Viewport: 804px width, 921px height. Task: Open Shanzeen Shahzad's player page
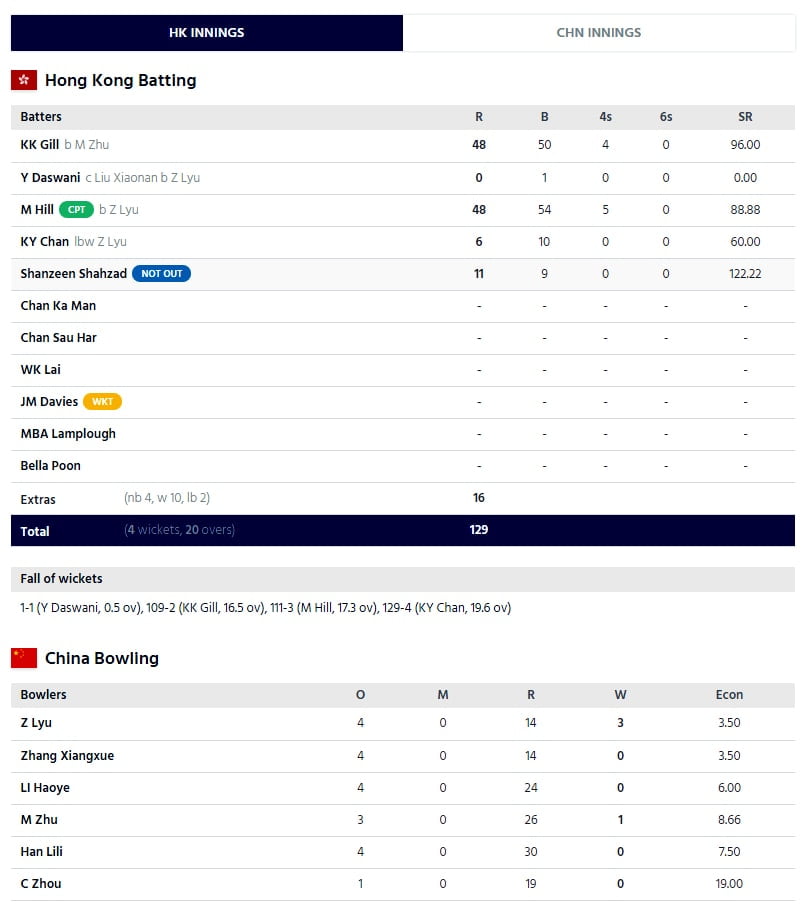(x=74, y=274)
